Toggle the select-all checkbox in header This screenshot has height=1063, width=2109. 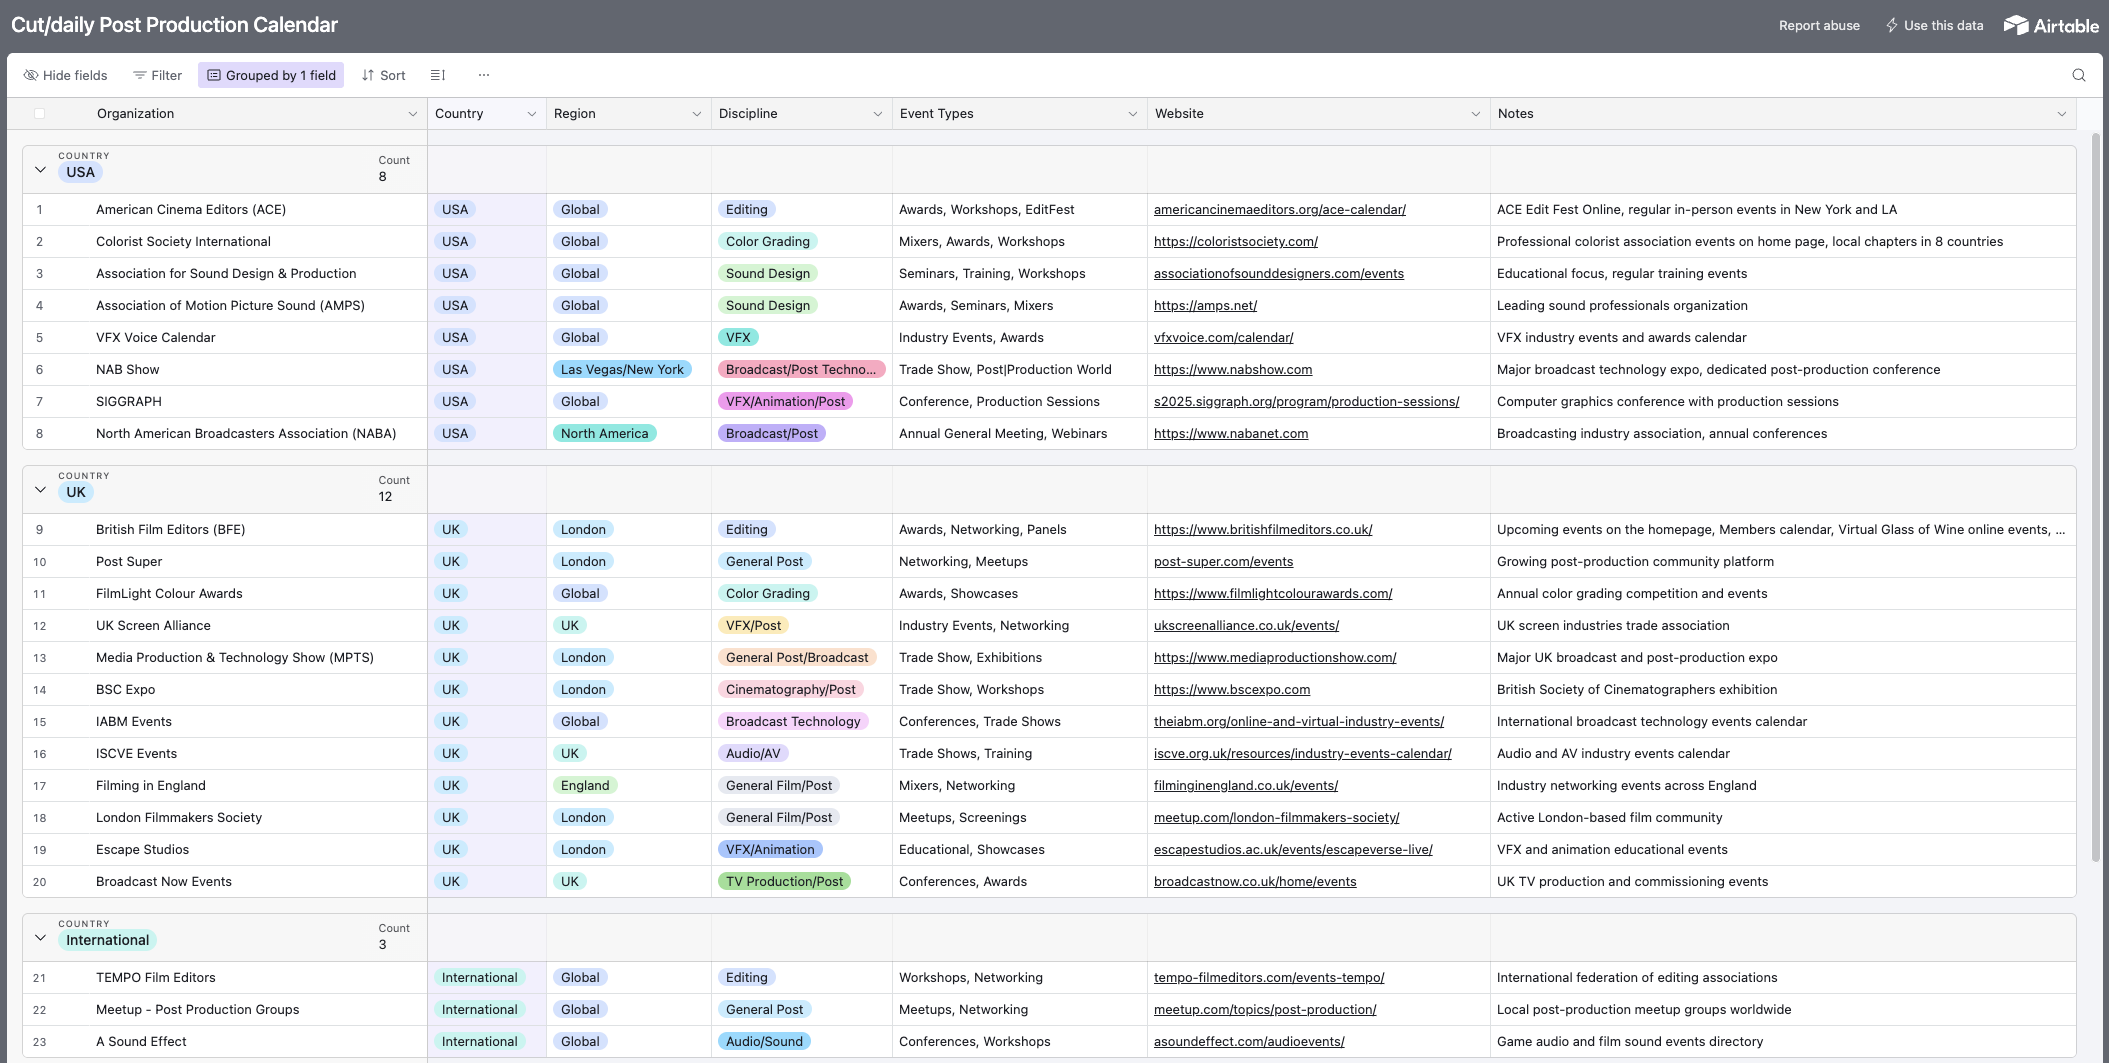click(40, 114)
